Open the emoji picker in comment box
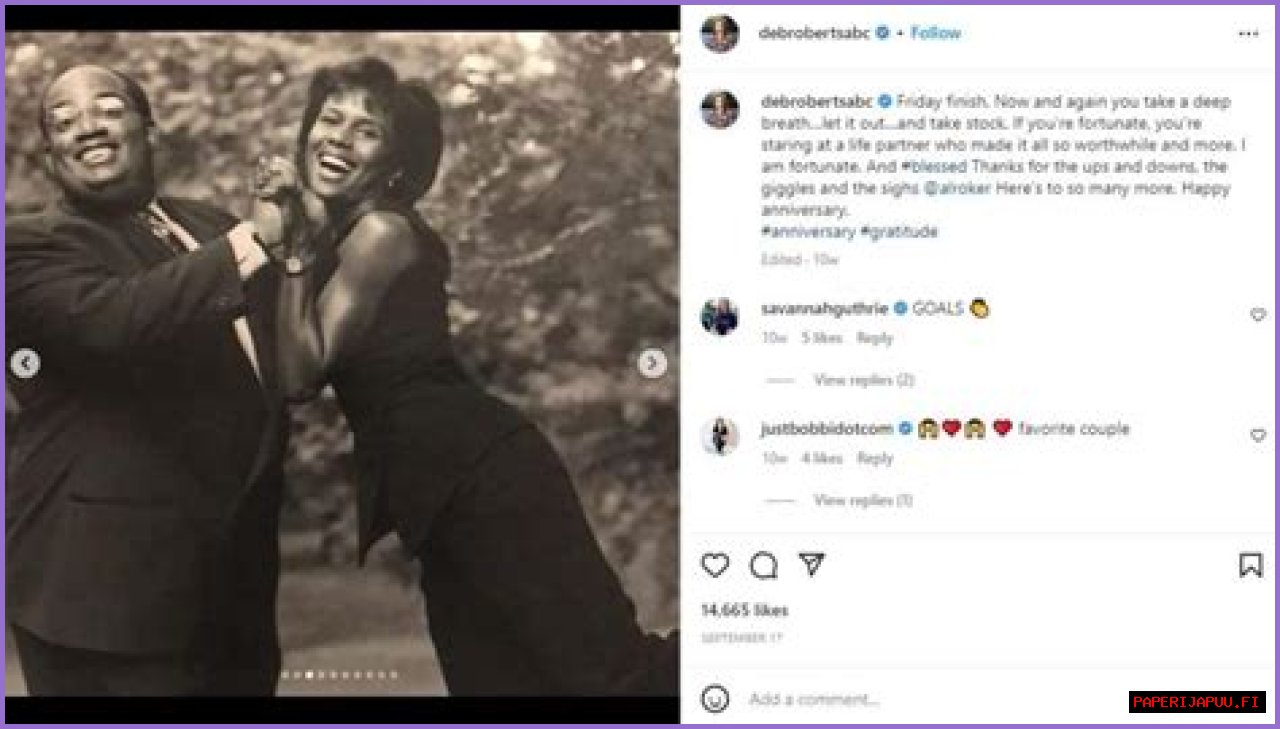The height and width of the screenshot is (729, 1280). pyautogui.click(x=715, y=699)
